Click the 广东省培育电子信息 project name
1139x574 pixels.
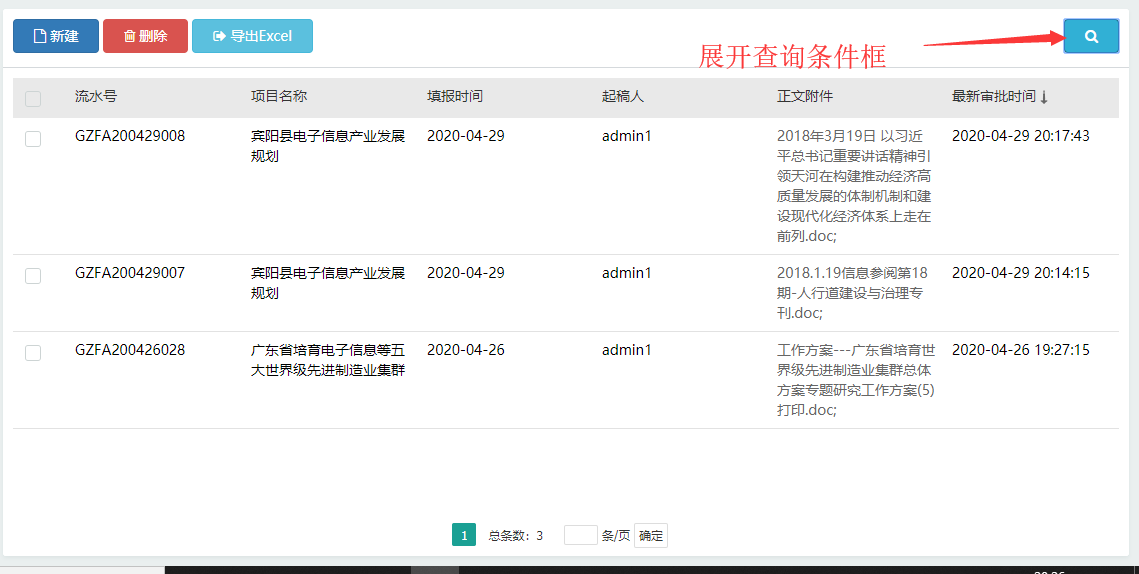[328, 360]
